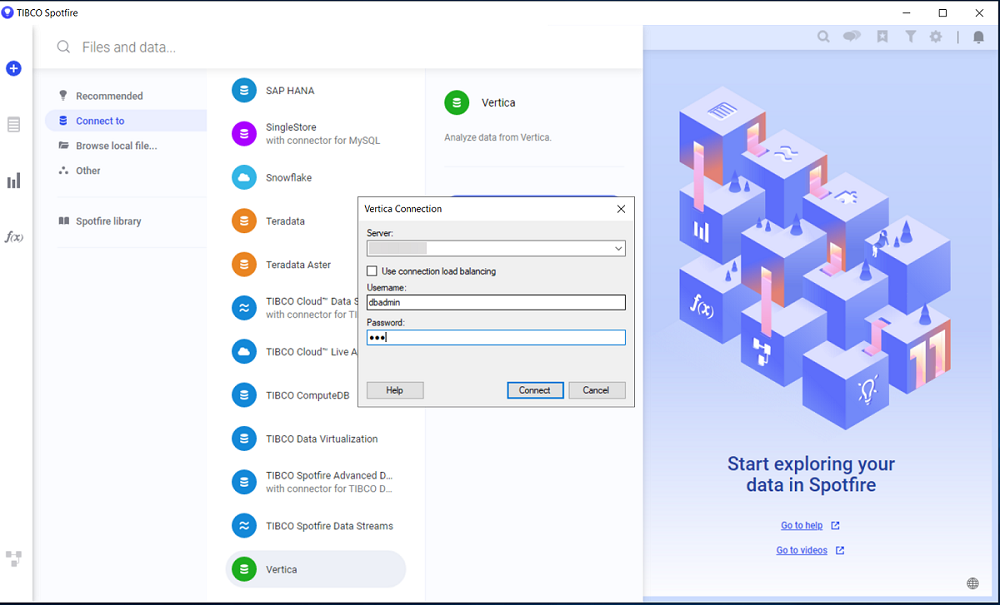This screenshot has width=1000, height=605.
Task: Click inside the Password field
Action: point(495,337)
